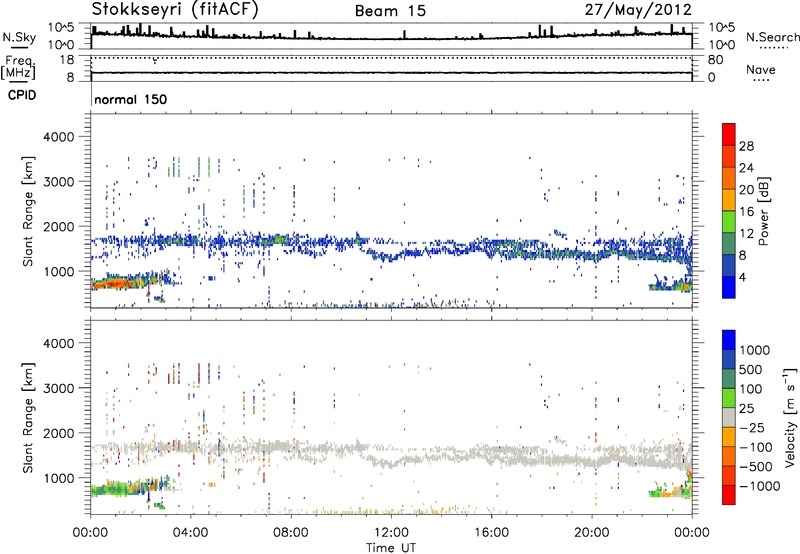Click the 'Power [dB]' colorbar label

[x=763, y=211]
